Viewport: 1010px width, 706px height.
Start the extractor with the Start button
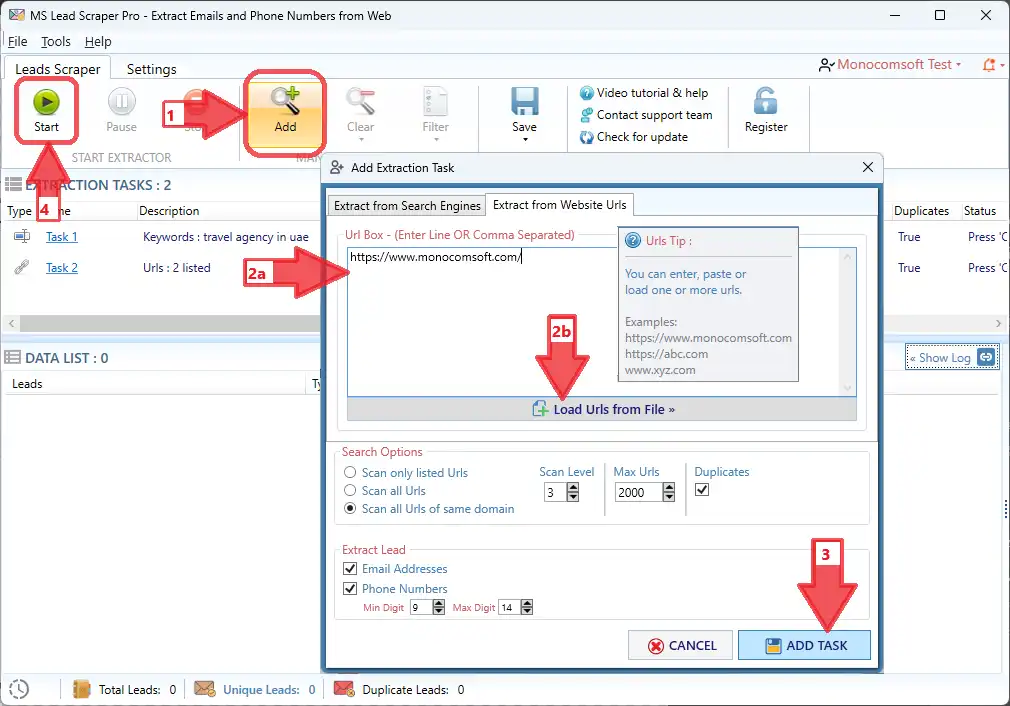[46, 110]
